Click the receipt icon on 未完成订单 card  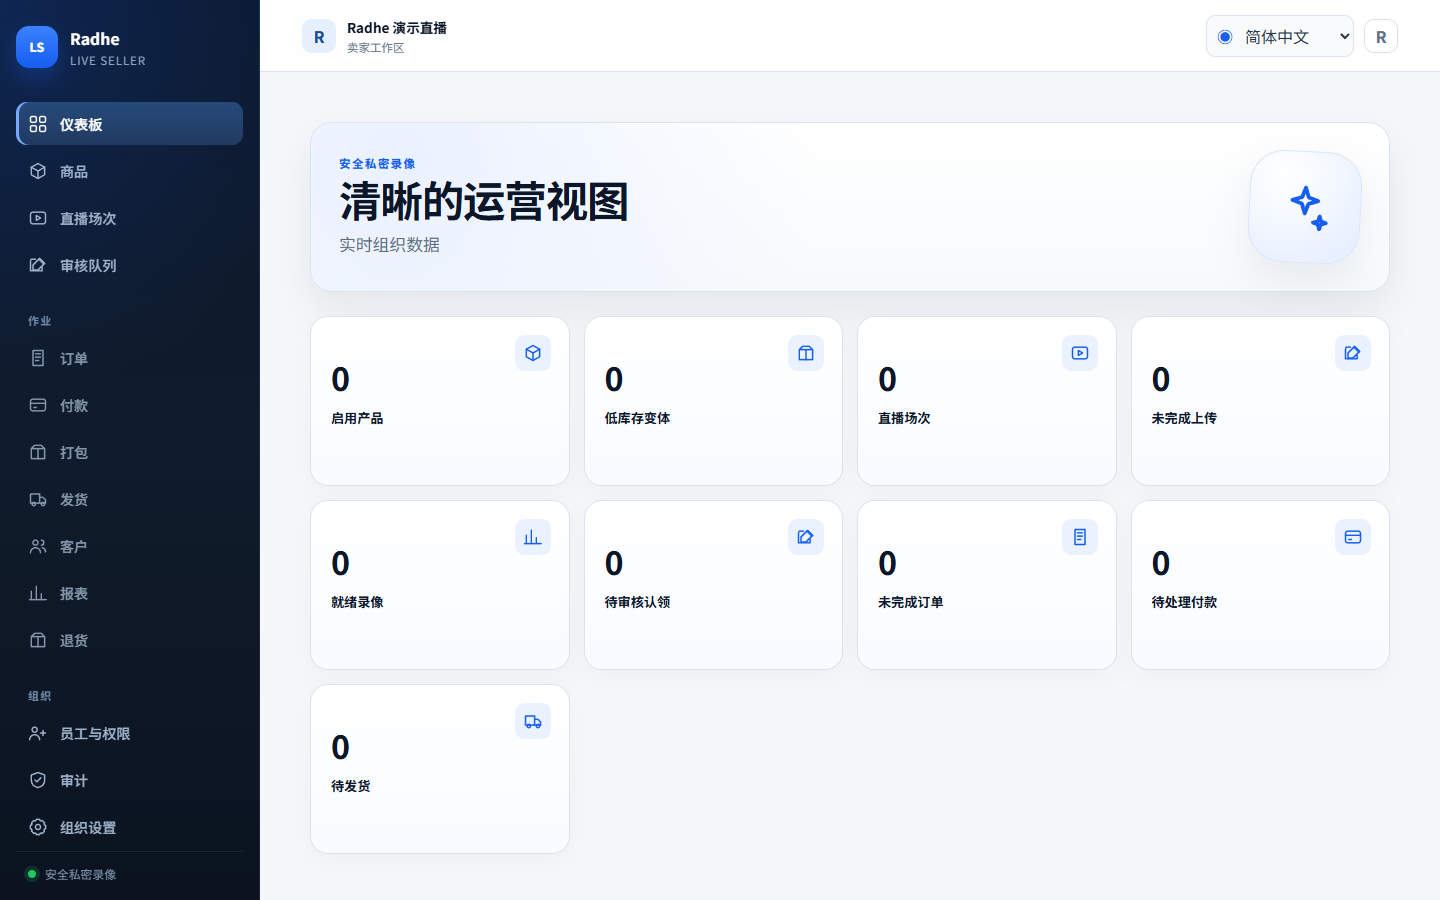(1080, 537)
